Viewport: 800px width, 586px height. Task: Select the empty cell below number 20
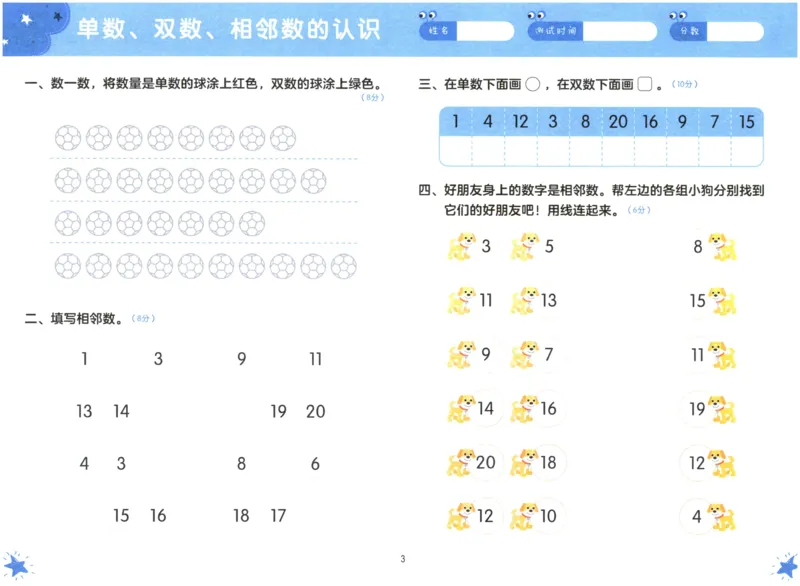pos(620,147)
